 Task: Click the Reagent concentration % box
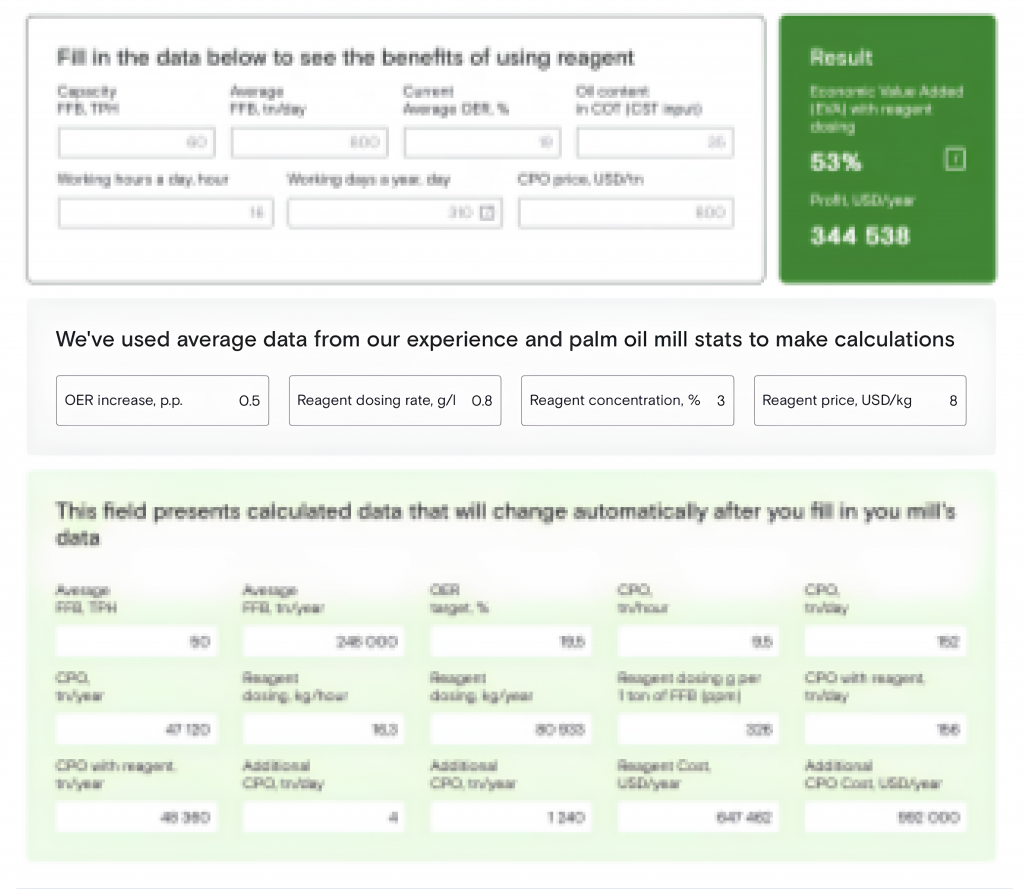628,400
